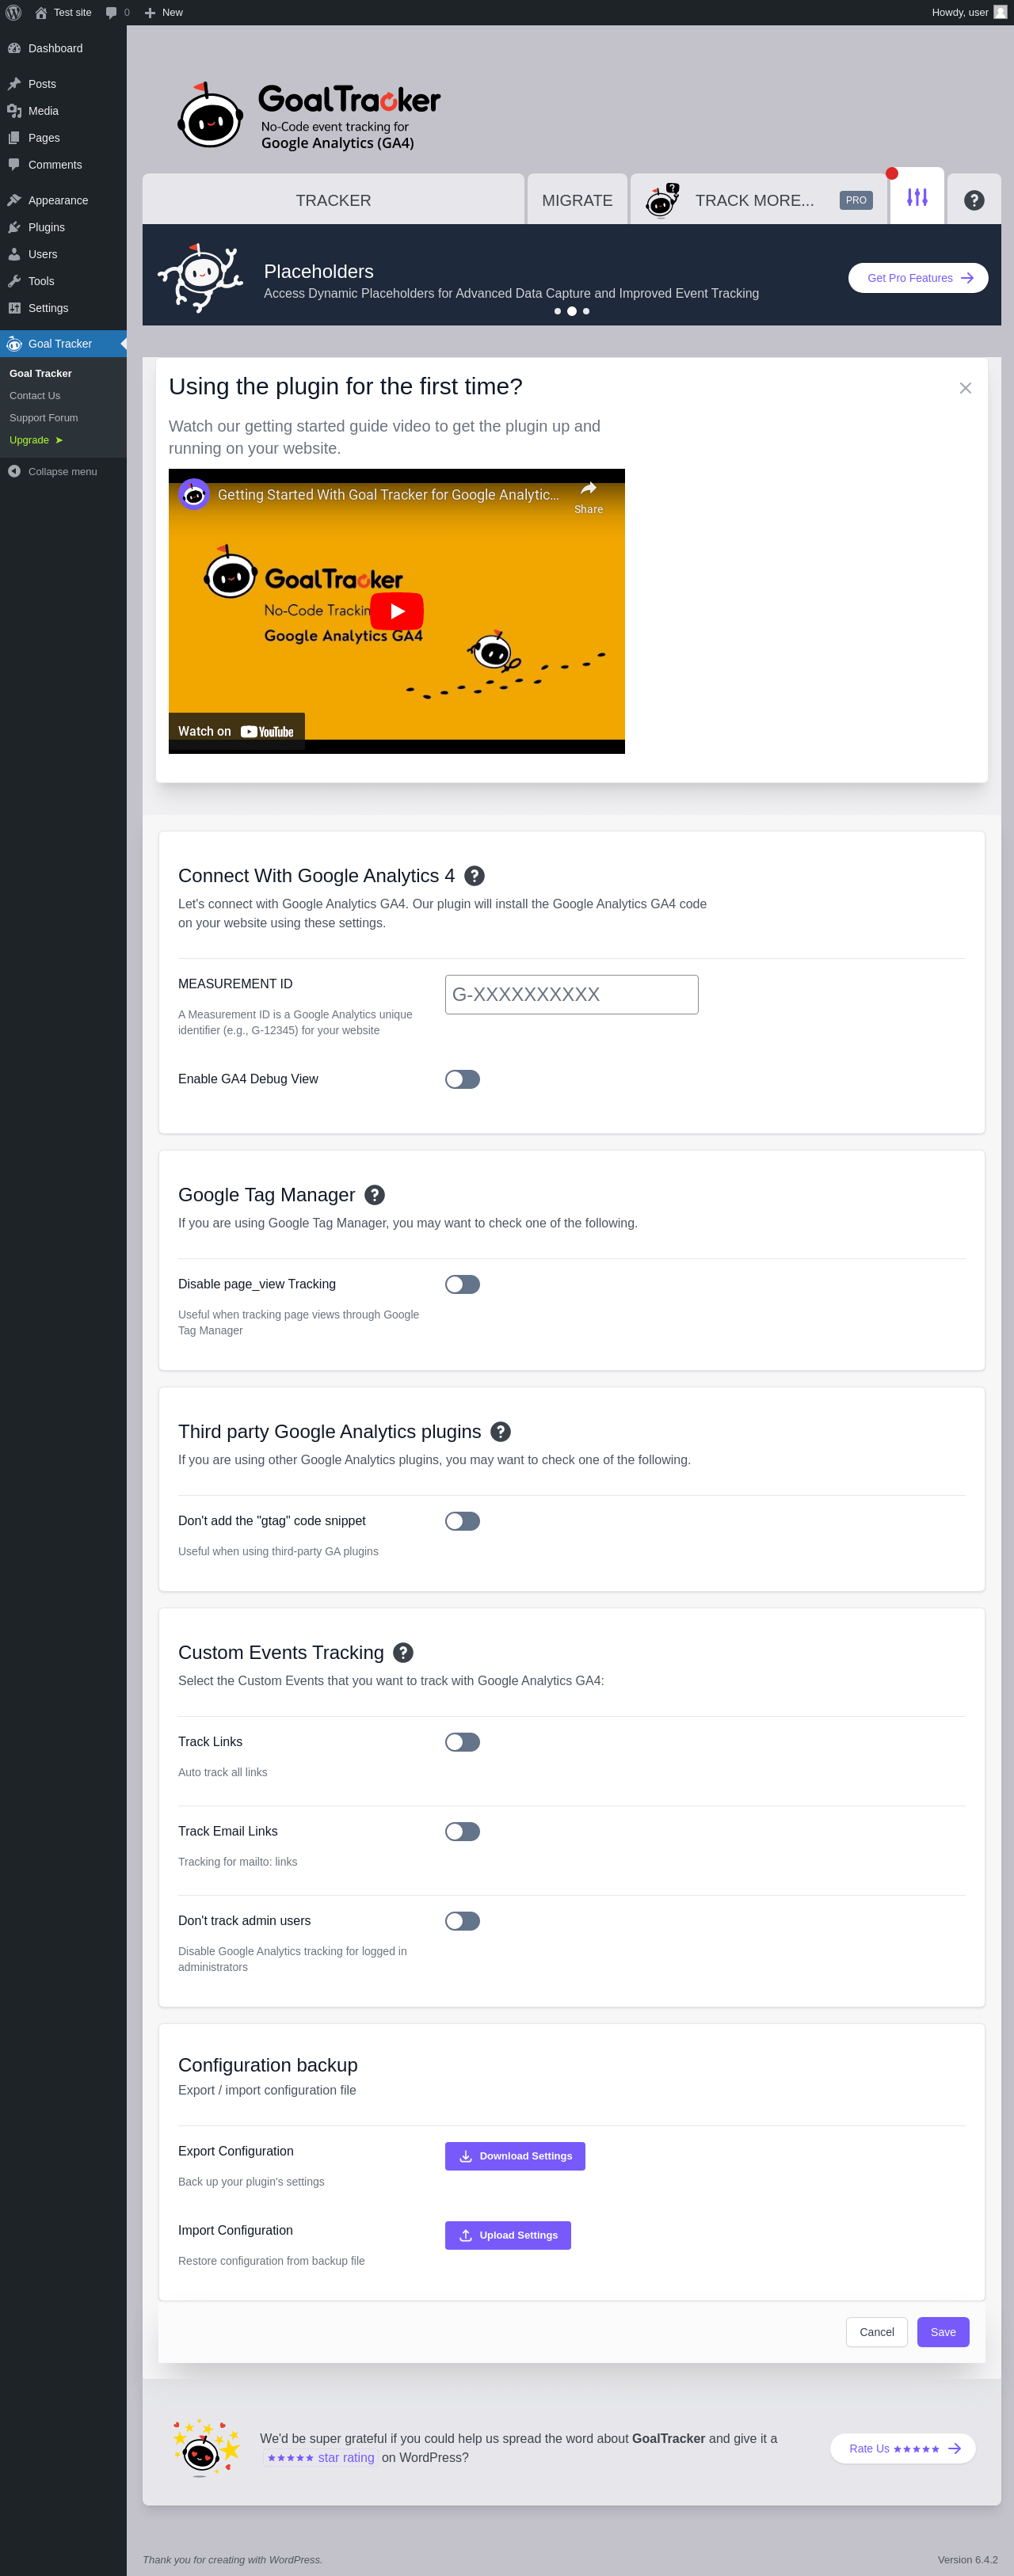The width and height of the screenshot is (1014, 2576).
Task: Open help for Third party Google Analytics plugins
Action: click(x=501, y=1432)
